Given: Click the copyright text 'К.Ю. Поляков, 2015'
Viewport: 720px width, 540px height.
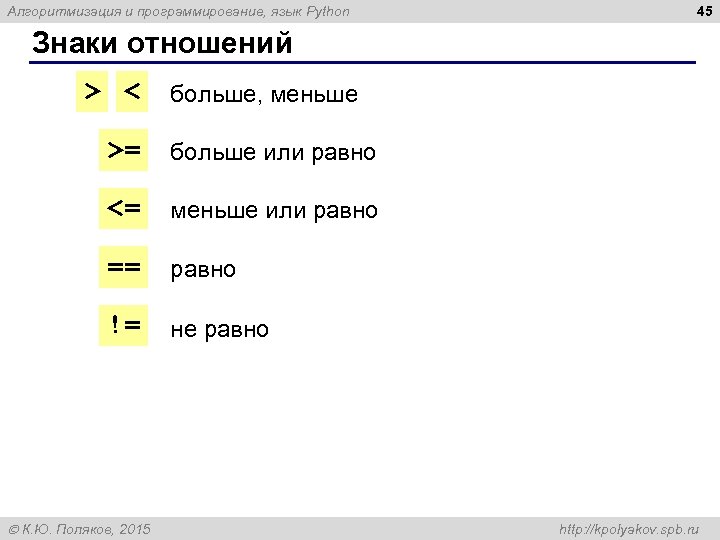Looking at the screenshot, I should coord(80,529).
